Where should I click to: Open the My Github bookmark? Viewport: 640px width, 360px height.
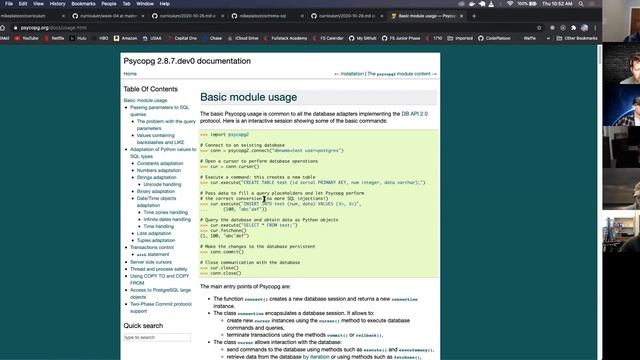point(362,38)
